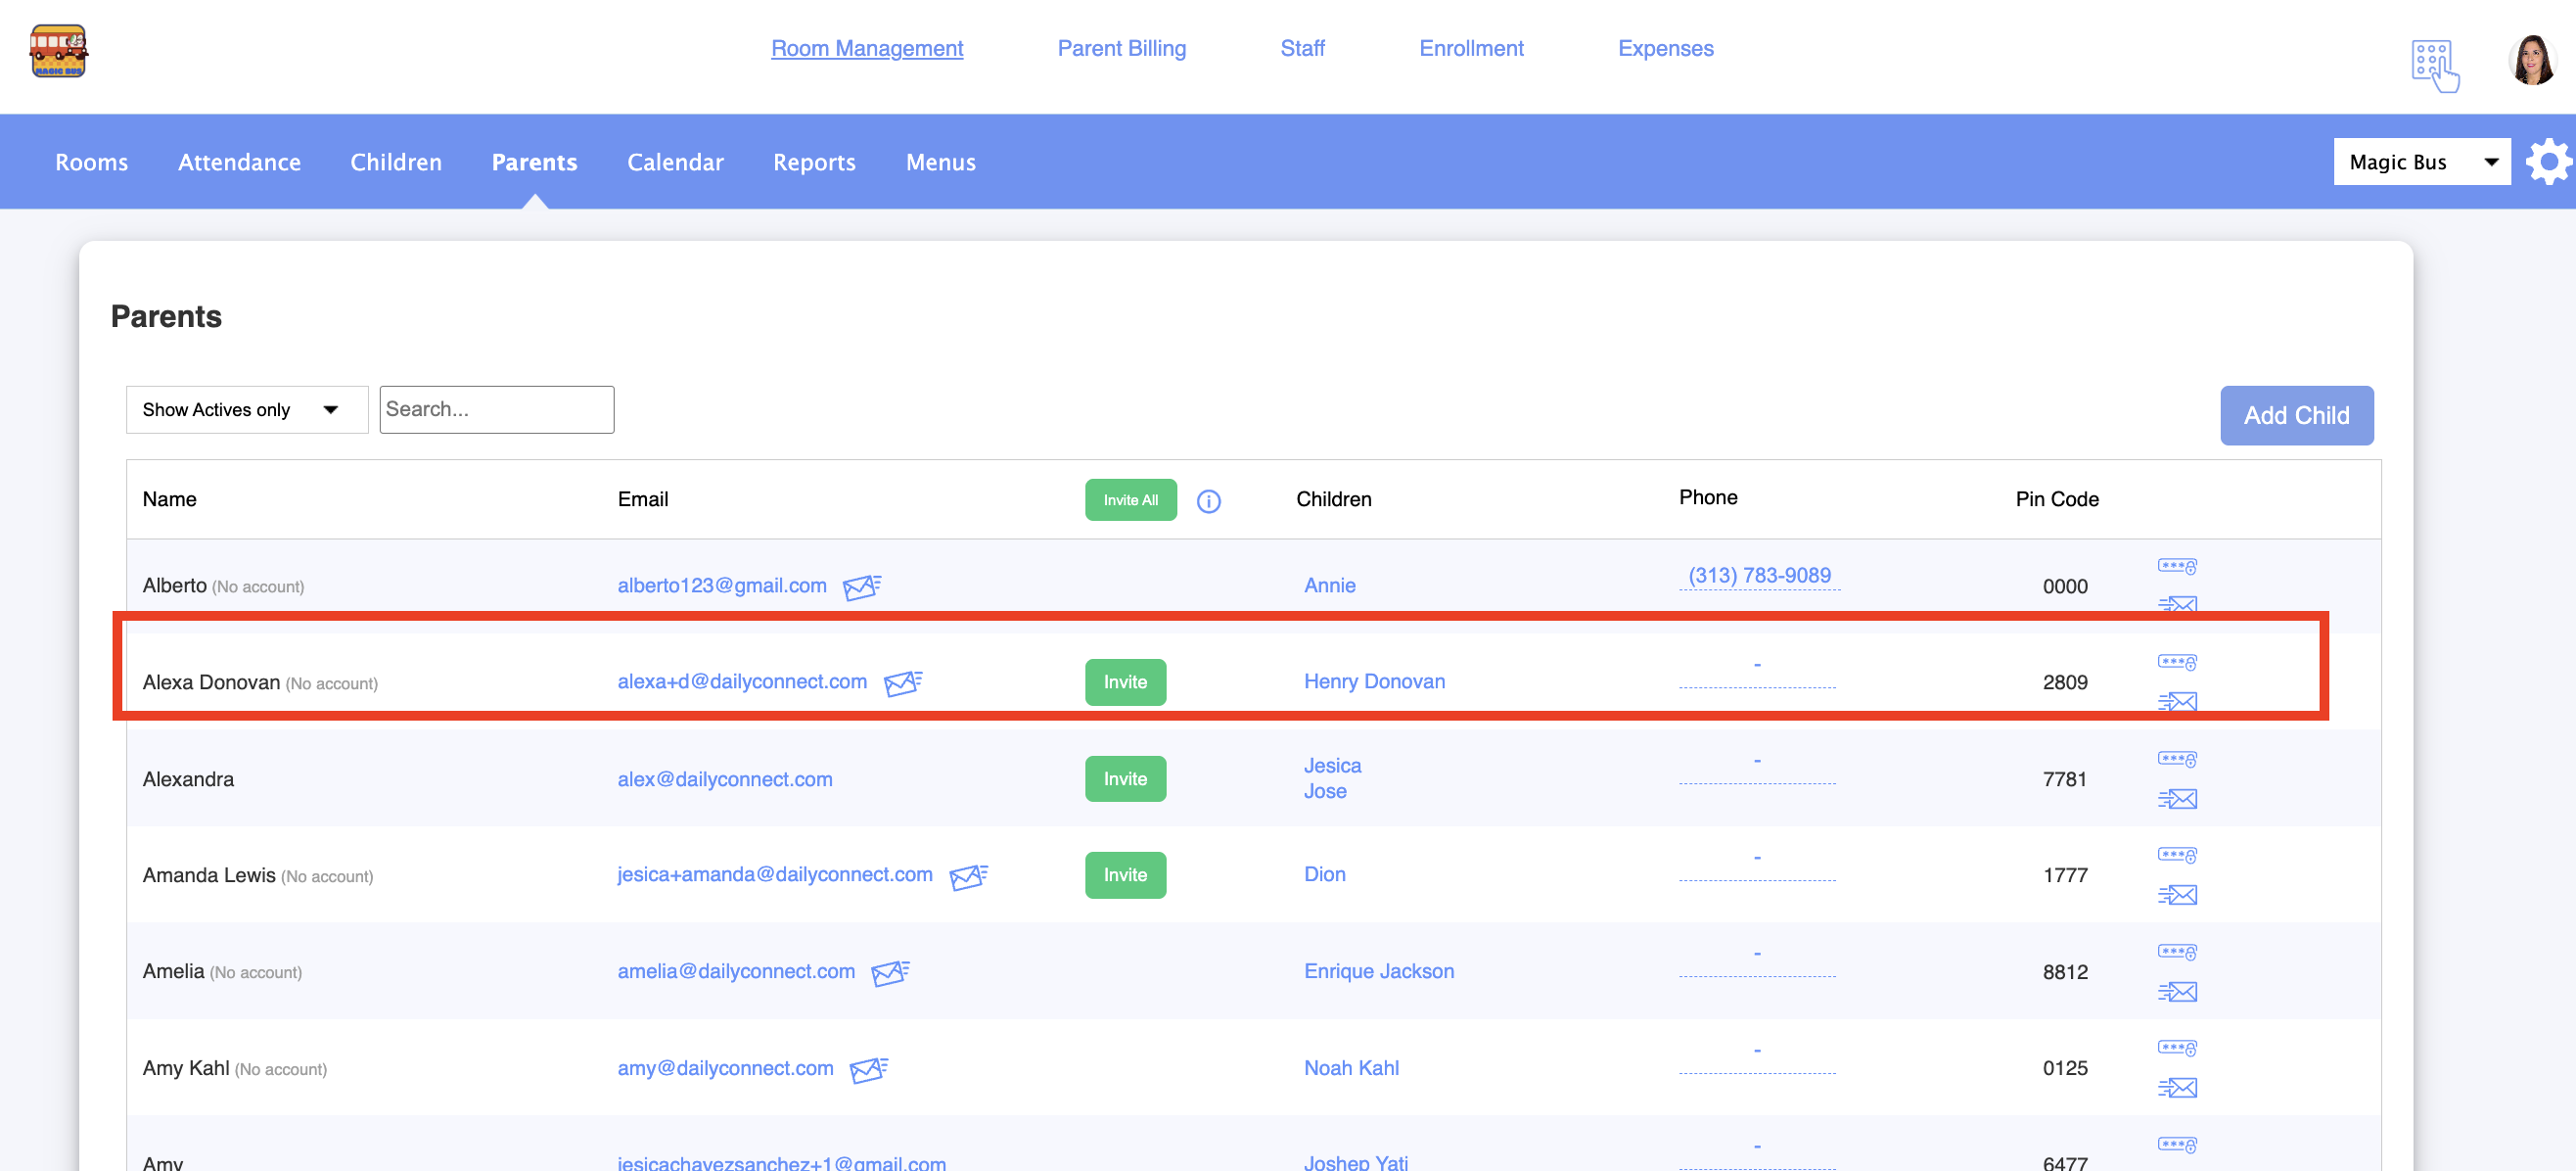
Task: Click the send pin email icon for Amanda Lewis
Action: click(x=2176, y=894)
